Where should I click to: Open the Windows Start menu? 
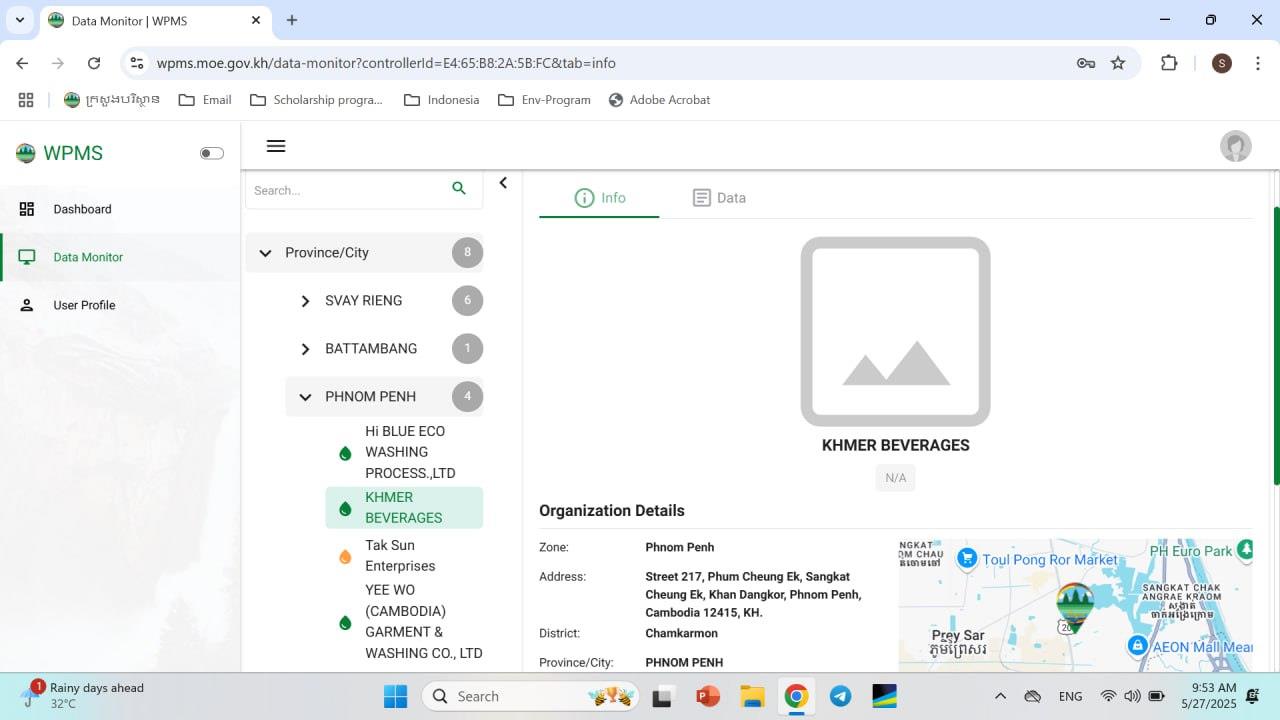coord(396,696)
